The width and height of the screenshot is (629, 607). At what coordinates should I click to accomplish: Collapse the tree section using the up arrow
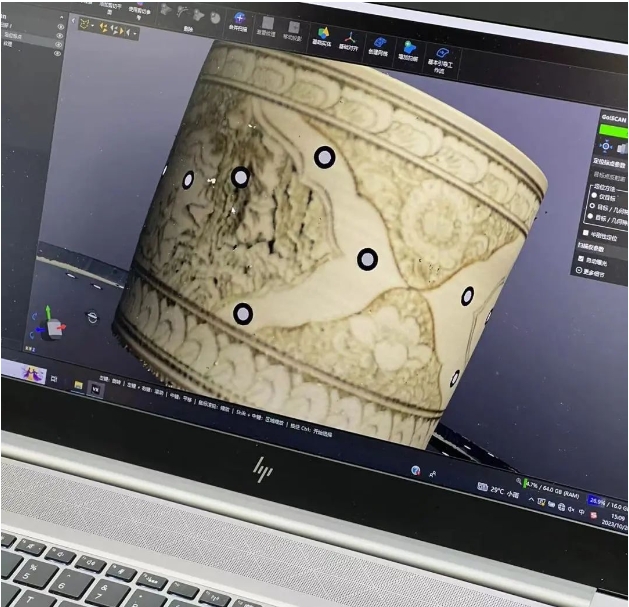[x=61, y=17]
